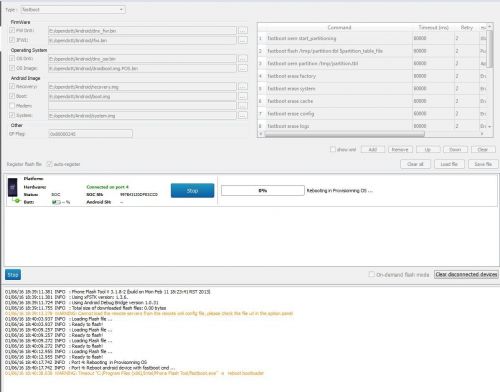Click the Save file button
This screenshot has height=392, width=500.
tap(483, 164)
